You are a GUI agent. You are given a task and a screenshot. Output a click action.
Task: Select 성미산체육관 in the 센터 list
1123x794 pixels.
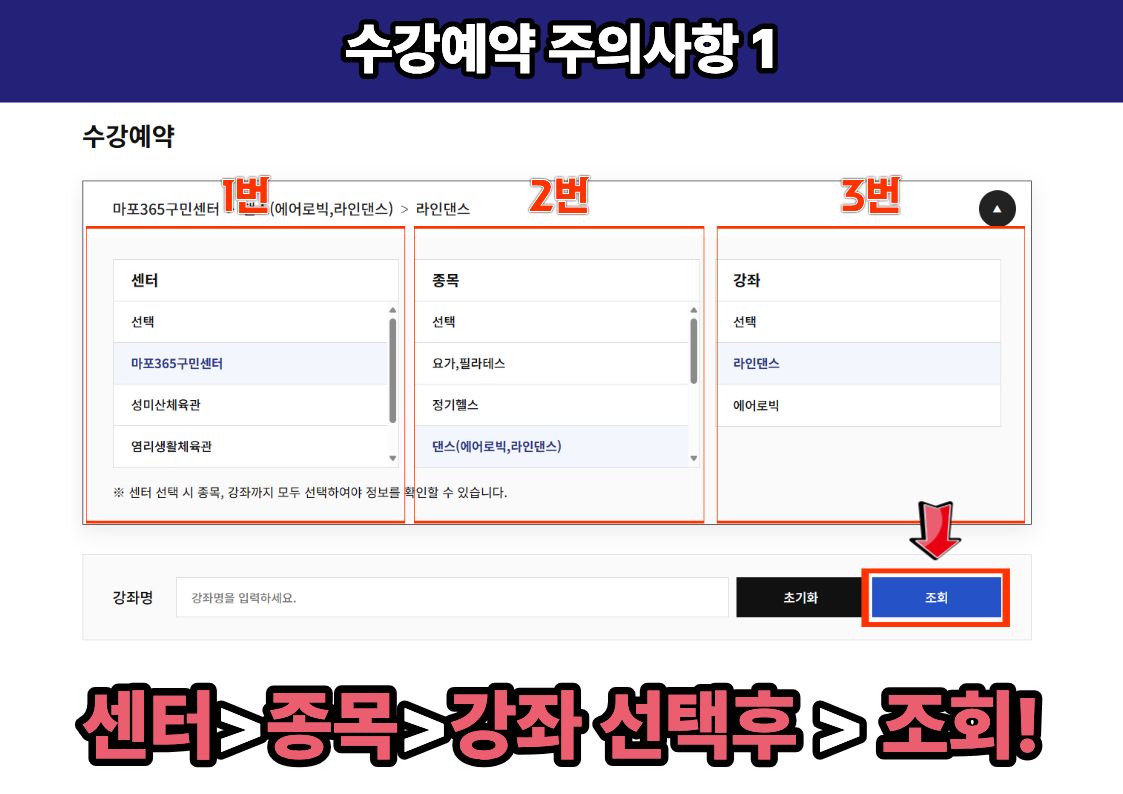pos(250,405)
